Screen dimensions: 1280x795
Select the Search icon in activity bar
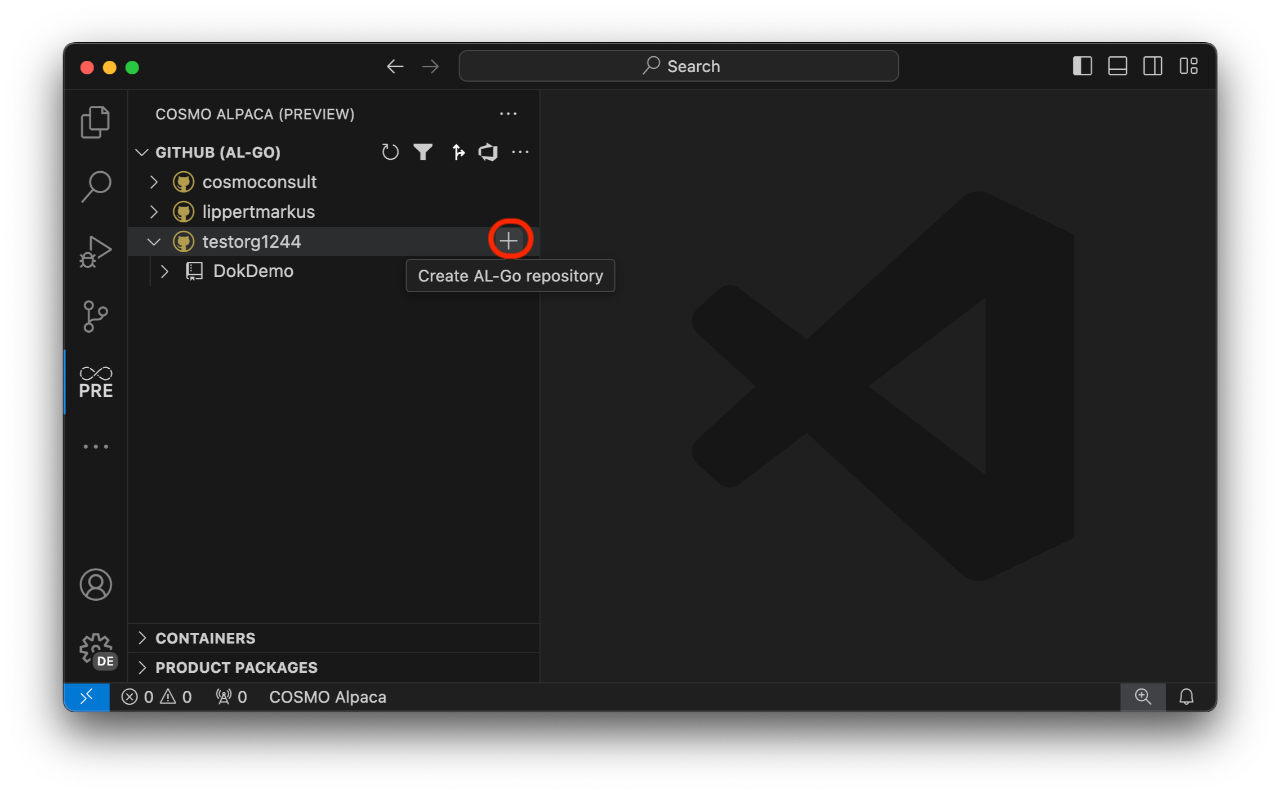click(x=95, y=186)
